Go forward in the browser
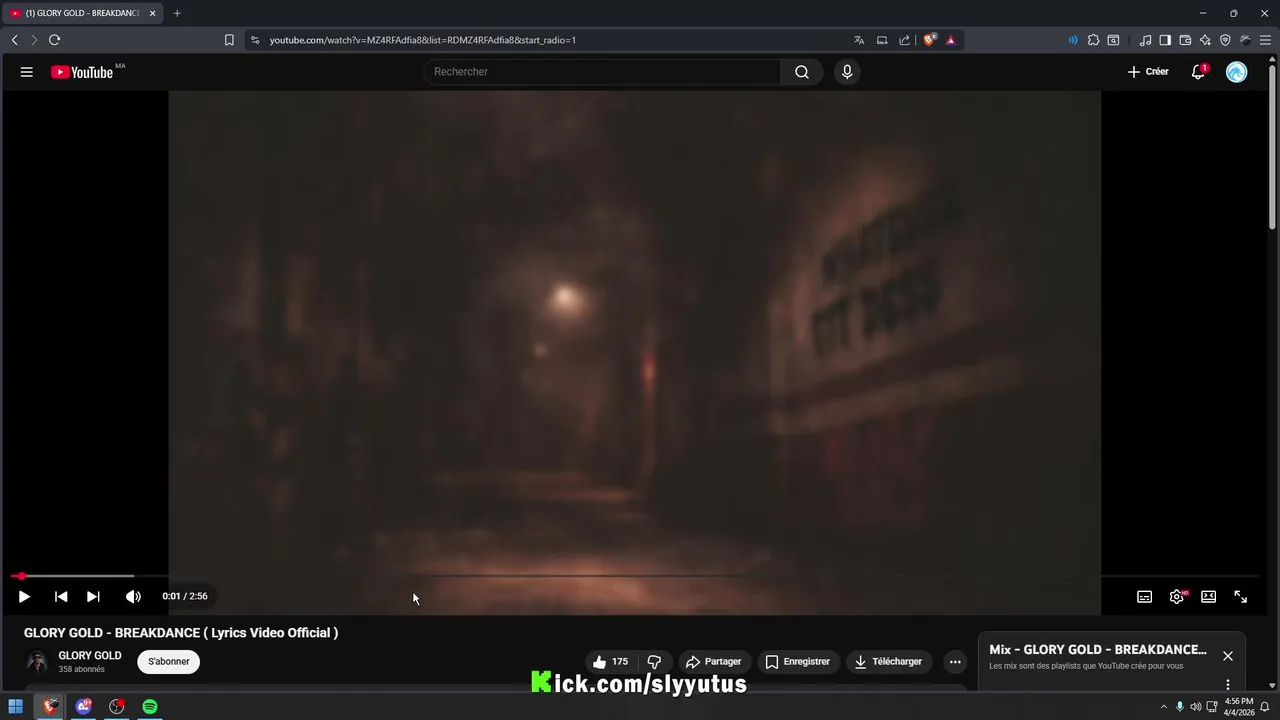1280x720 pixels. click(x=34, y=40)
